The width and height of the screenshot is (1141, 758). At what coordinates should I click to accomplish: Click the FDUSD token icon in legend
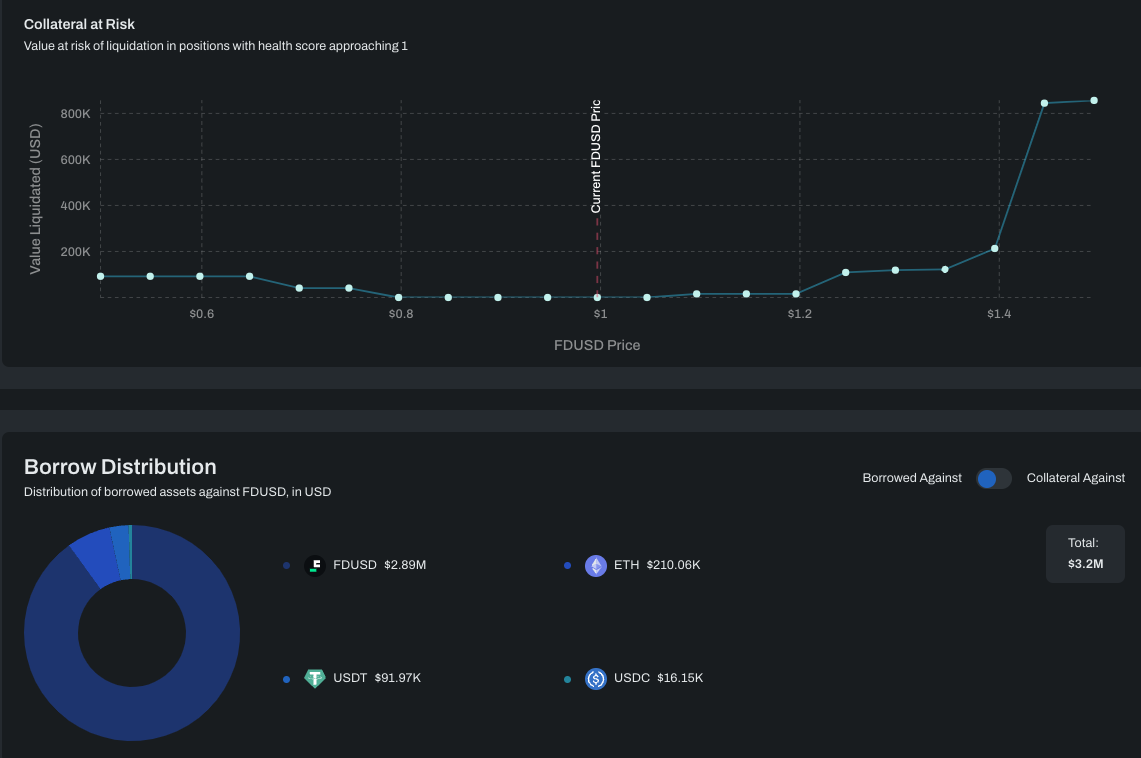(315, 566)
